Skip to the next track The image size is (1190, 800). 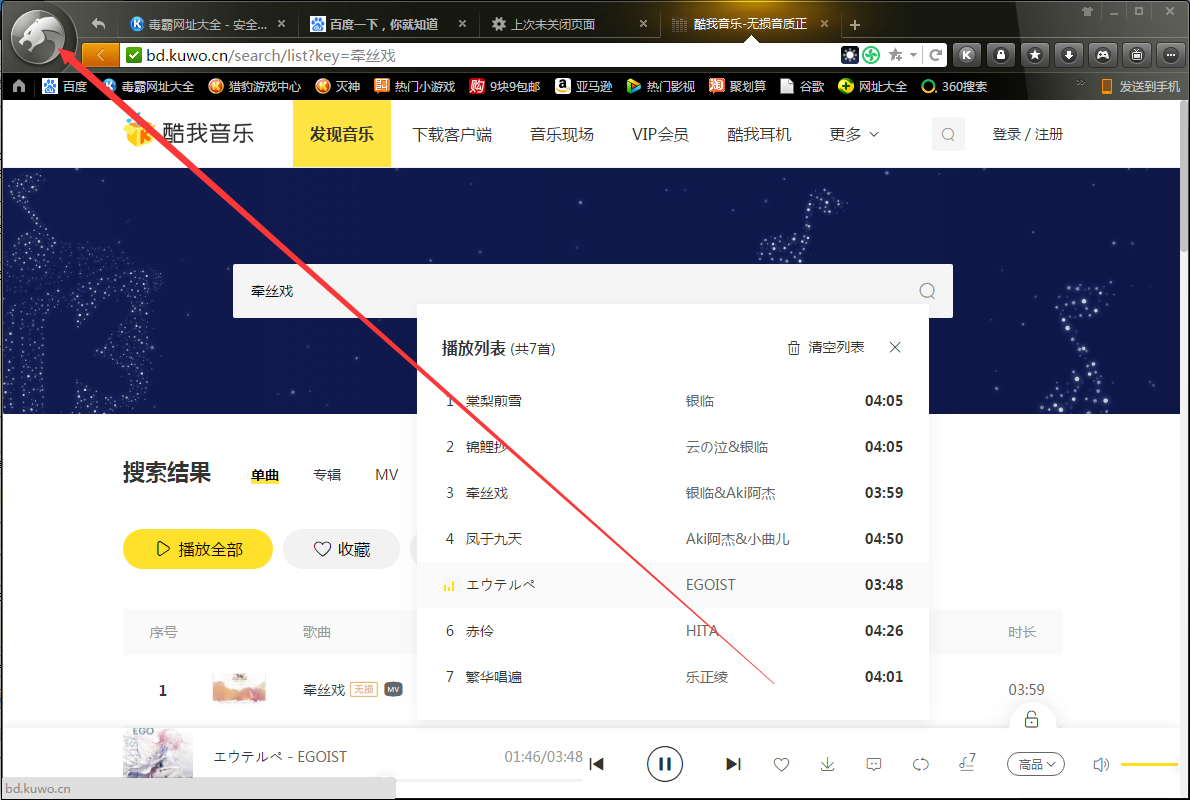733,763
